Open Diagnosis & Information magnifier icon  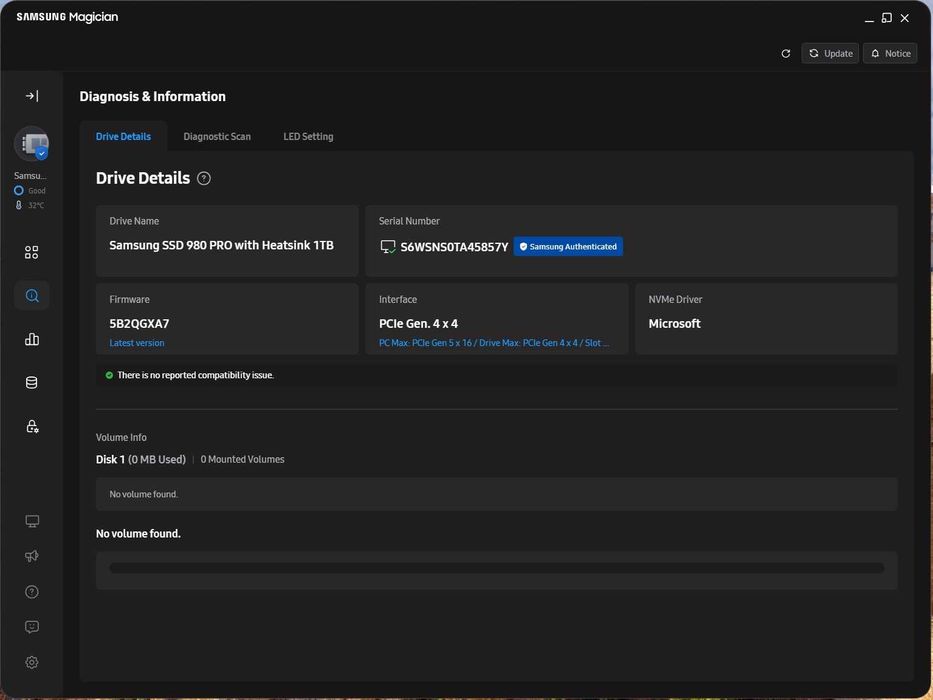tap(32, 296)
